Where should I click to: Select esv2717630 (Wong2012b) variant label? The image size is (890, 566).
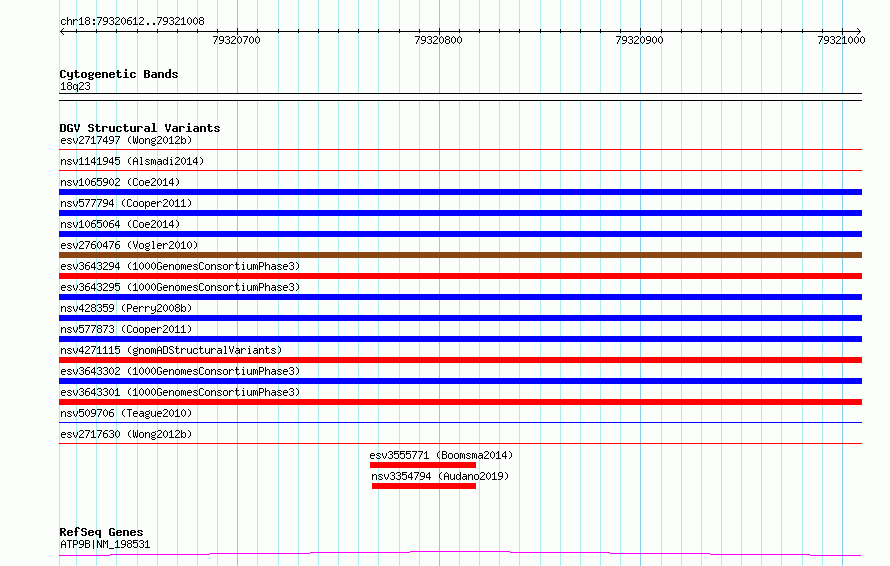click(126, 434)
